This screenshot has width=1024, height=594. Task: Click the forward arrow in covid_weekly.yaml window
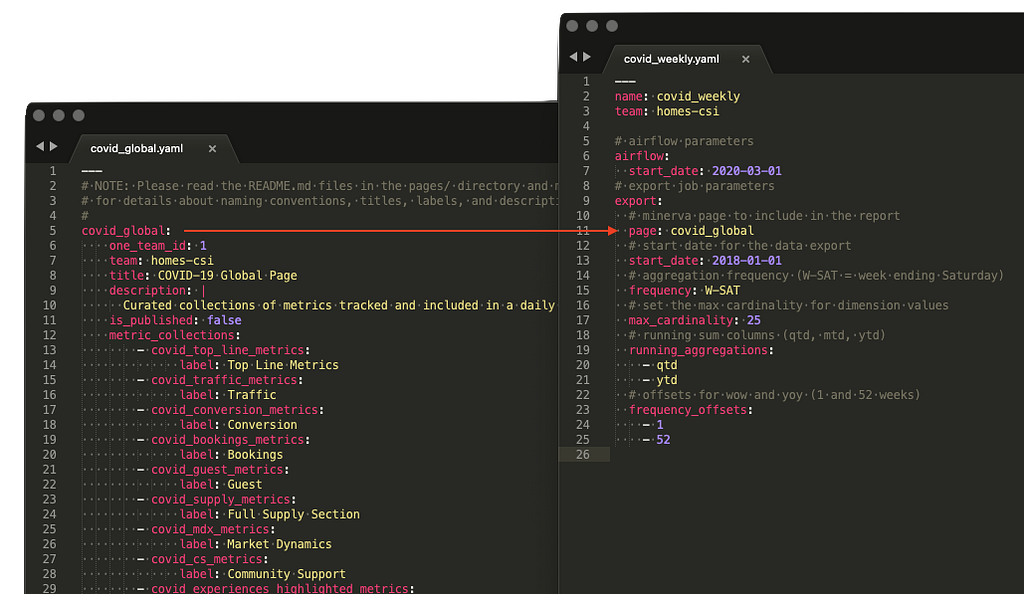click(x=587, y=57)
